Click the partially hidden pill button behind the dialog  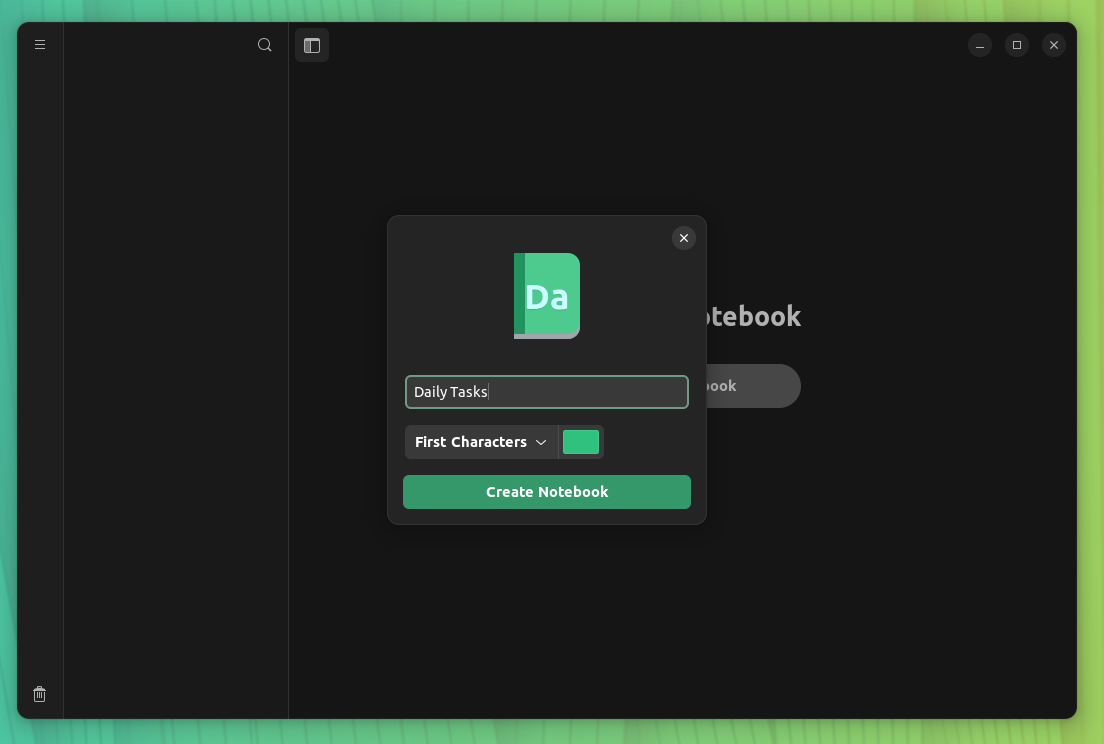click(x=760, y=386)
